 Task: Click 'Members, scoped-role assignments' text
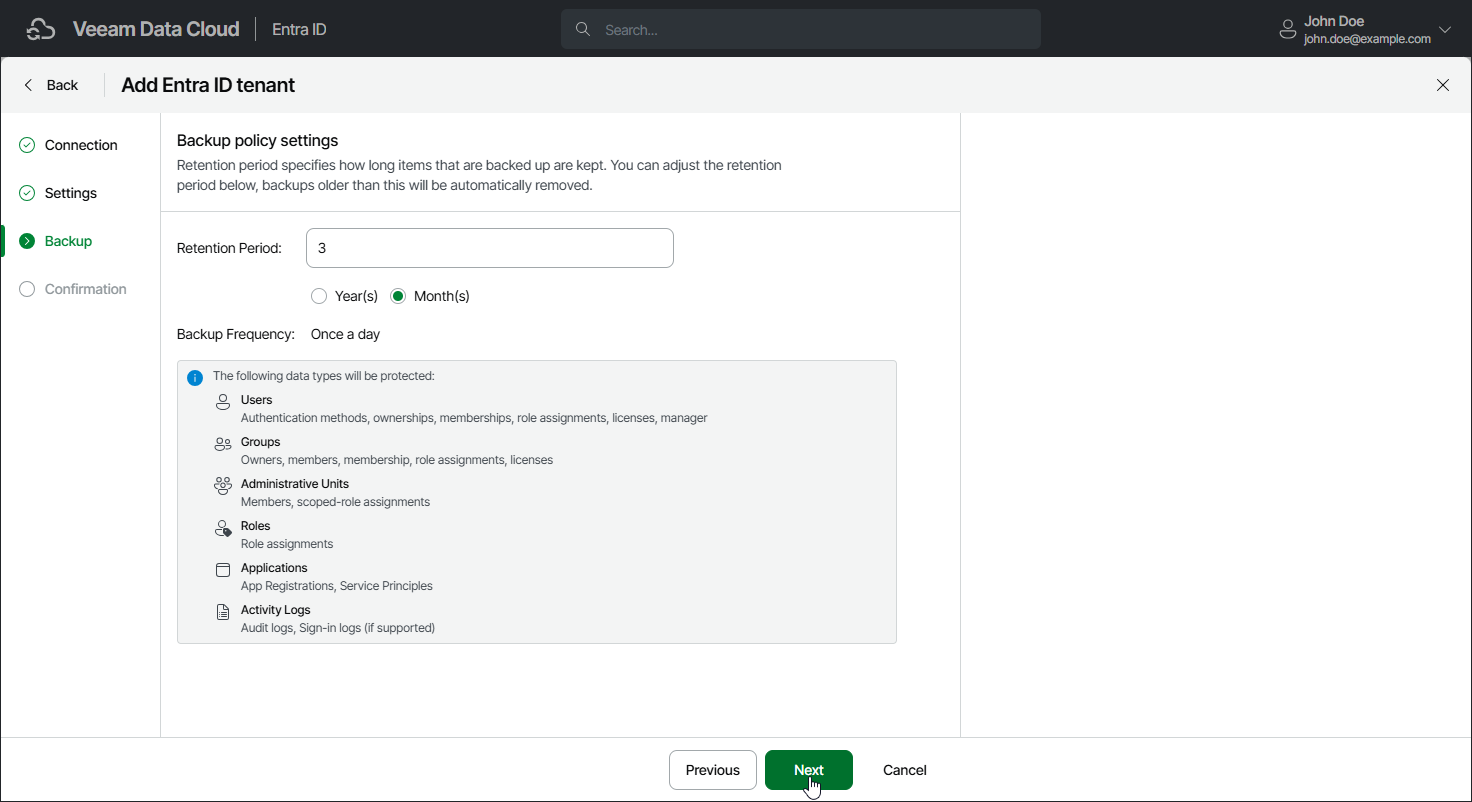pos(335,502)
